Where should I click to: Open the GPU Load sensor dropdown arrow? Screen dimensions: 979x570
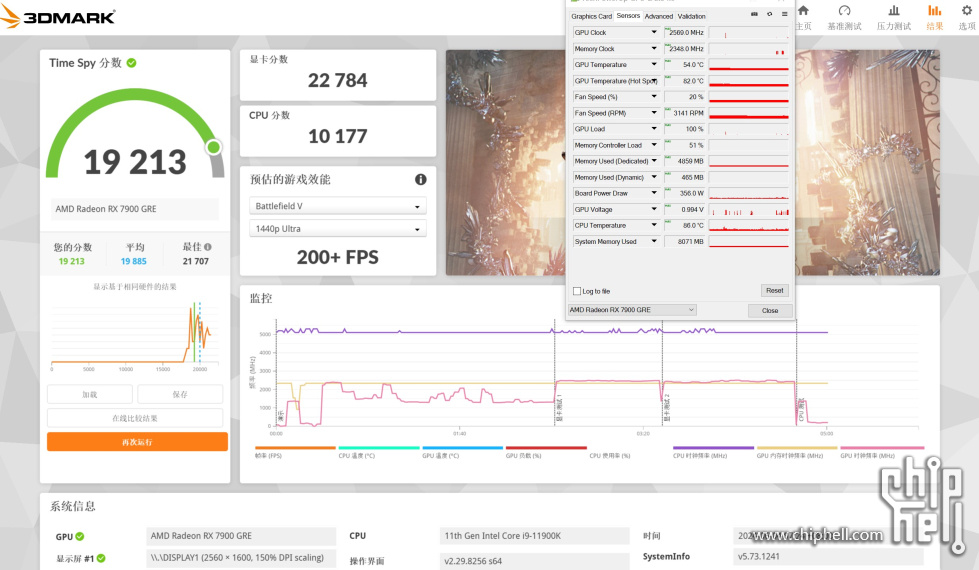tap(654, 129)
